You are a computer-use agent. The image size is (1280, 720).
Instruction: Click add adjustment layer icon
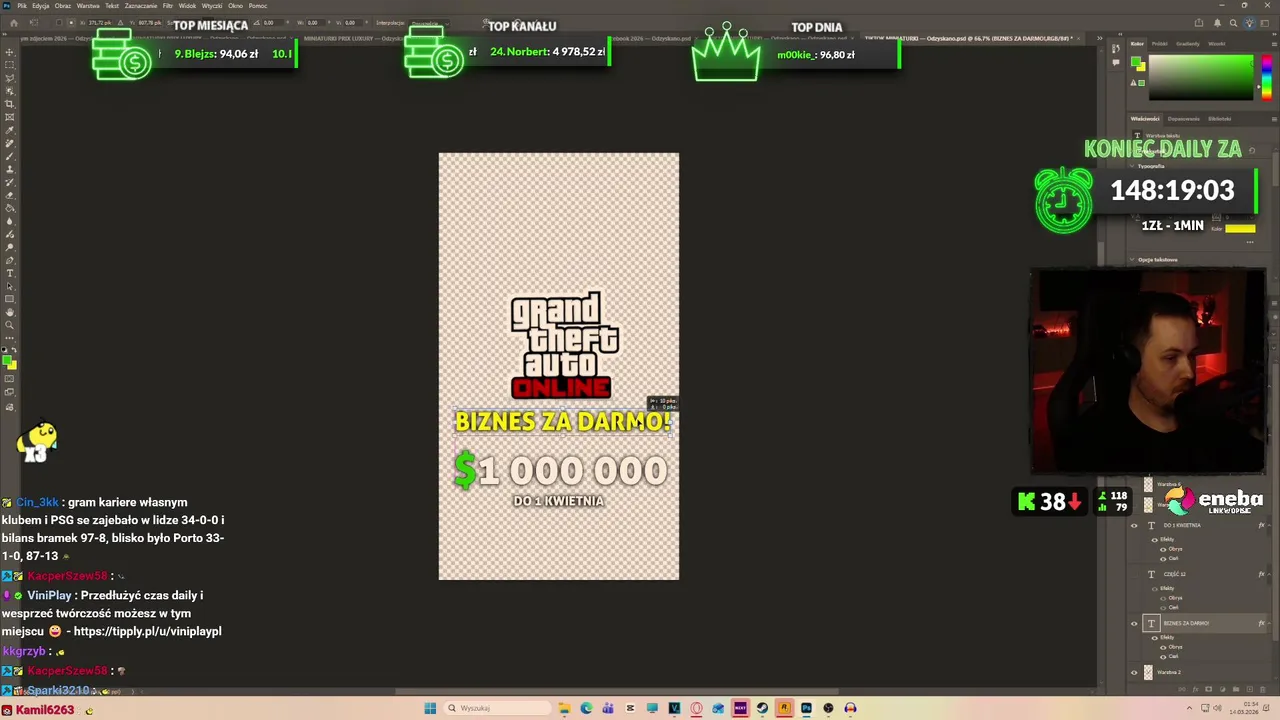point(1222,689)
